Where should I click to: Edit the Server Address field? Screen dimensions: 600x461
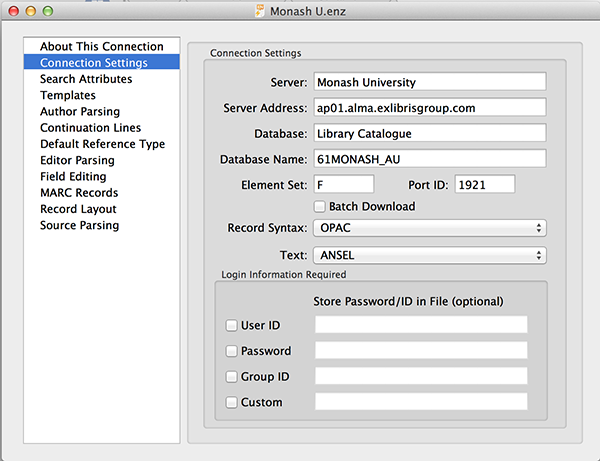(x=430, y=108)
